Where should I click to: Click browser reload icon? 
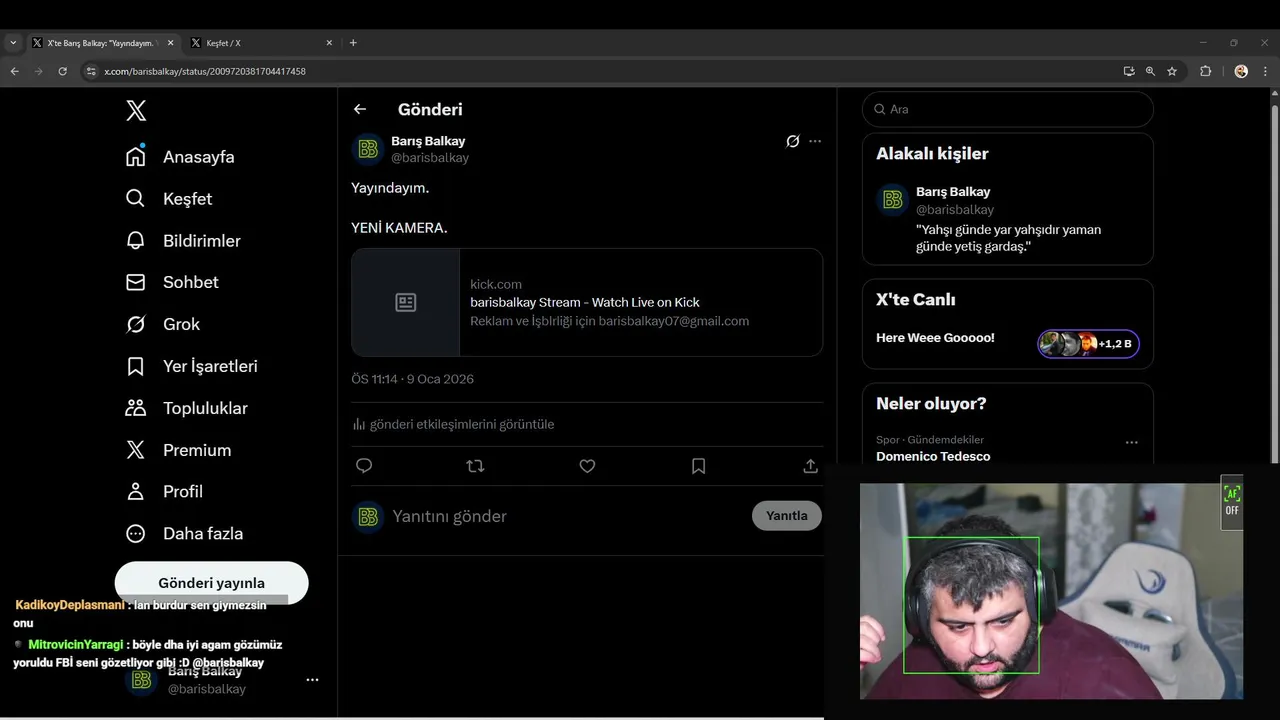coord(62,71)
